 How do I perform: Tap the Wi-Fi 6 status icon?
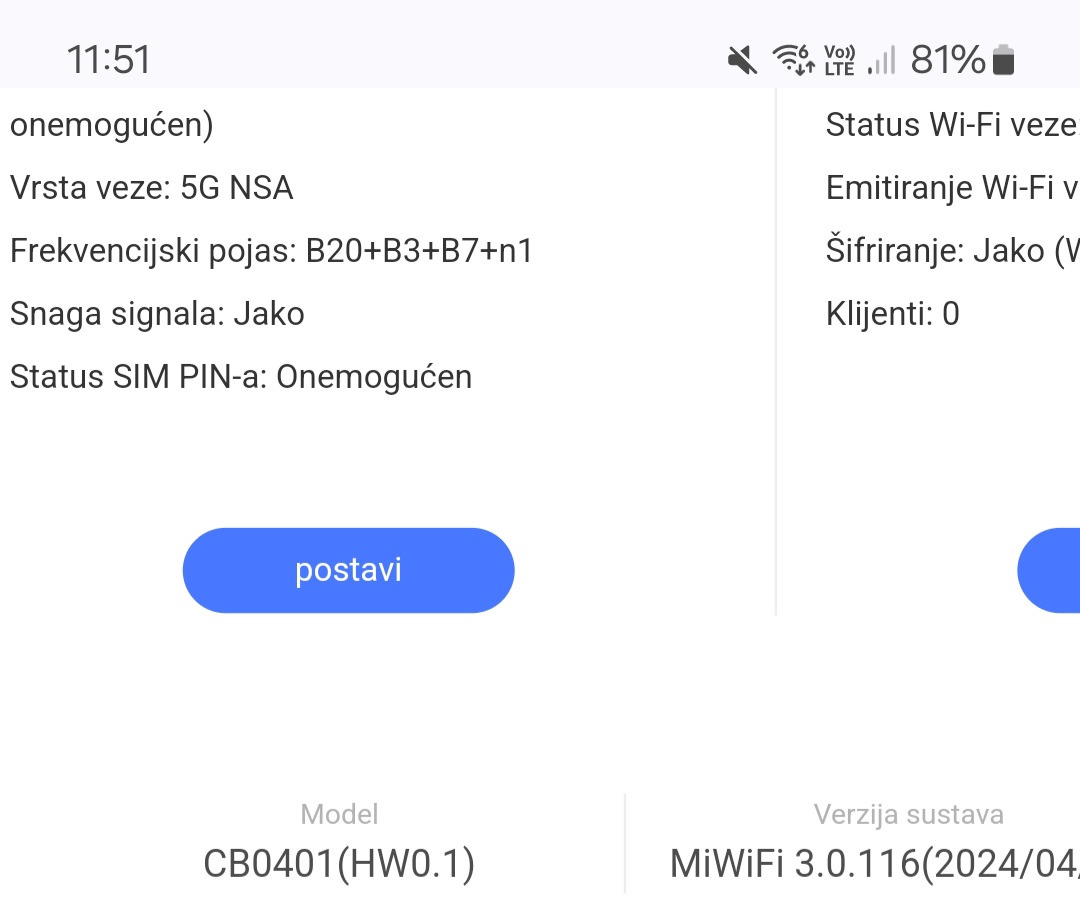coord(794,60)
